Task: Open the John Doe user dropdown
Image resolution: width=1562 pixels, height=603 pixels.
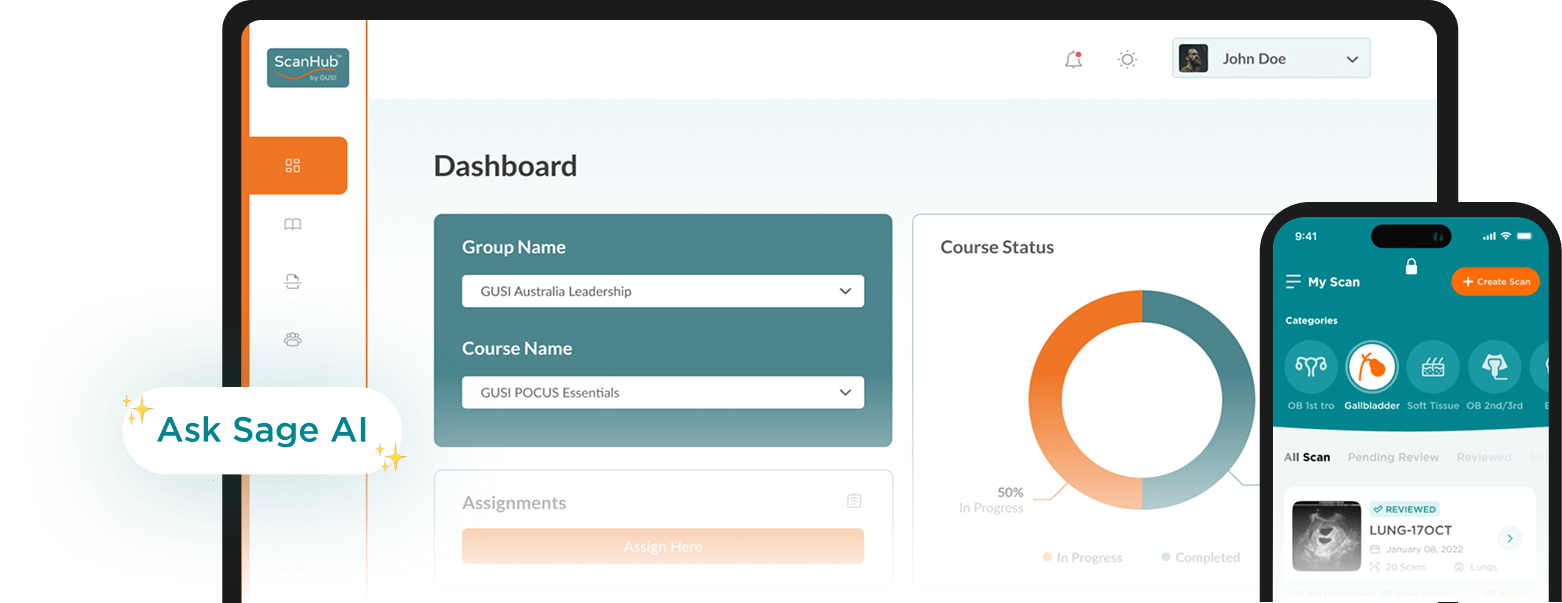Action: click(1270, 59)
